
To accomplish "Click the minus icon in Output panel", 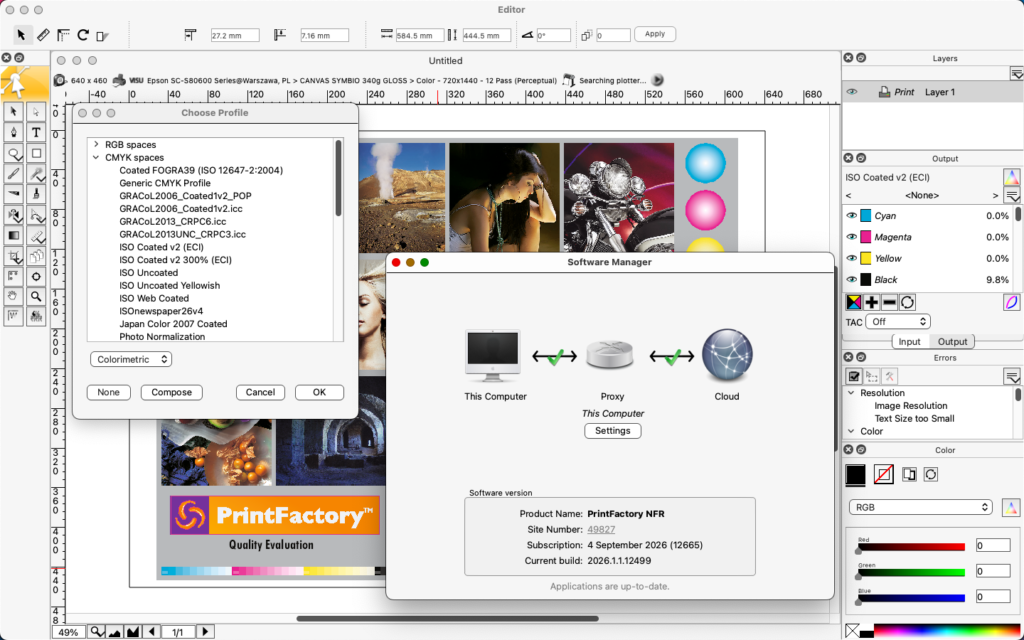I will (x=889, y=302).
